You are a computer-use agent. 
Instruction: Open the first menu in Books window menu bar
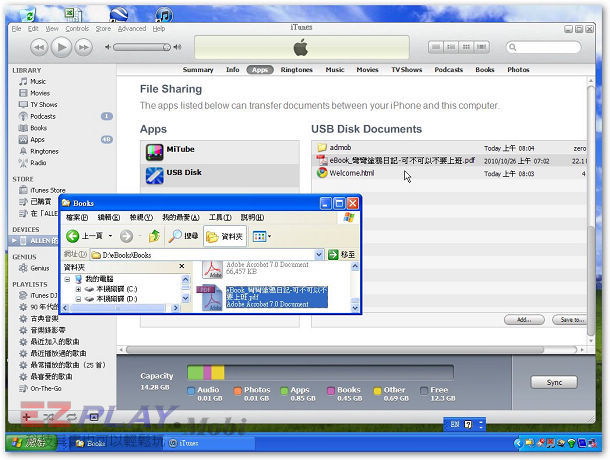77,218
